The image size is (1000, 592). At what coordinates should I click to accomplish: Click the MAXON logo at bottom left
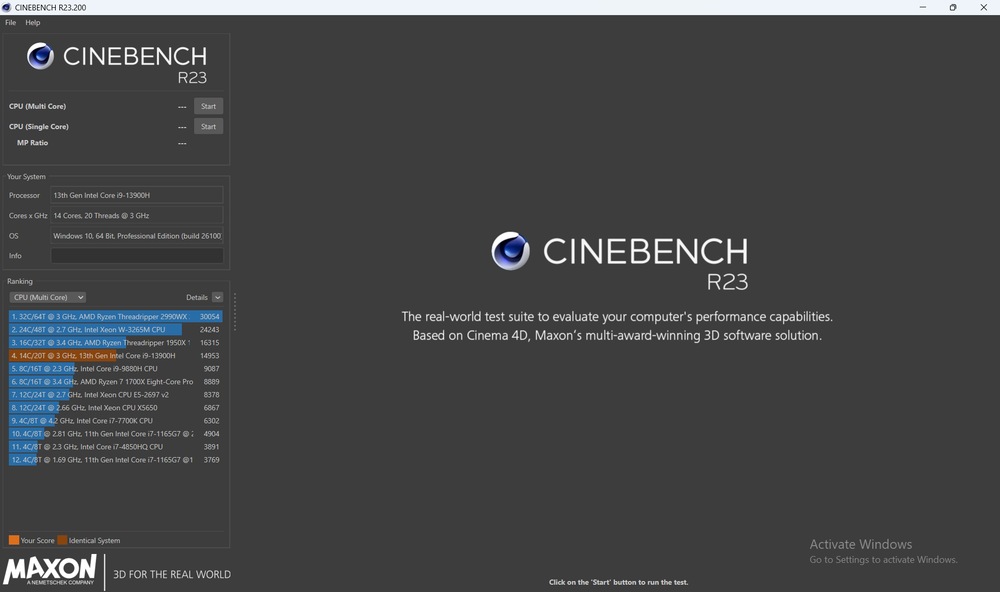(x=50, y=570)
